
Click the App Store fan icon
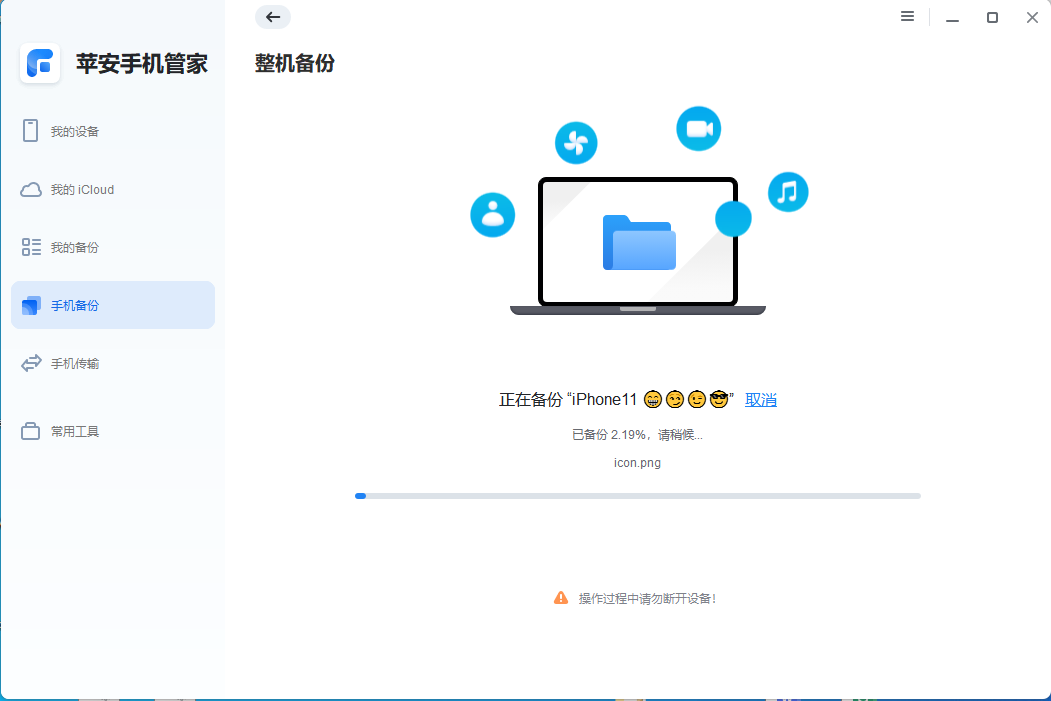[575, 143]
